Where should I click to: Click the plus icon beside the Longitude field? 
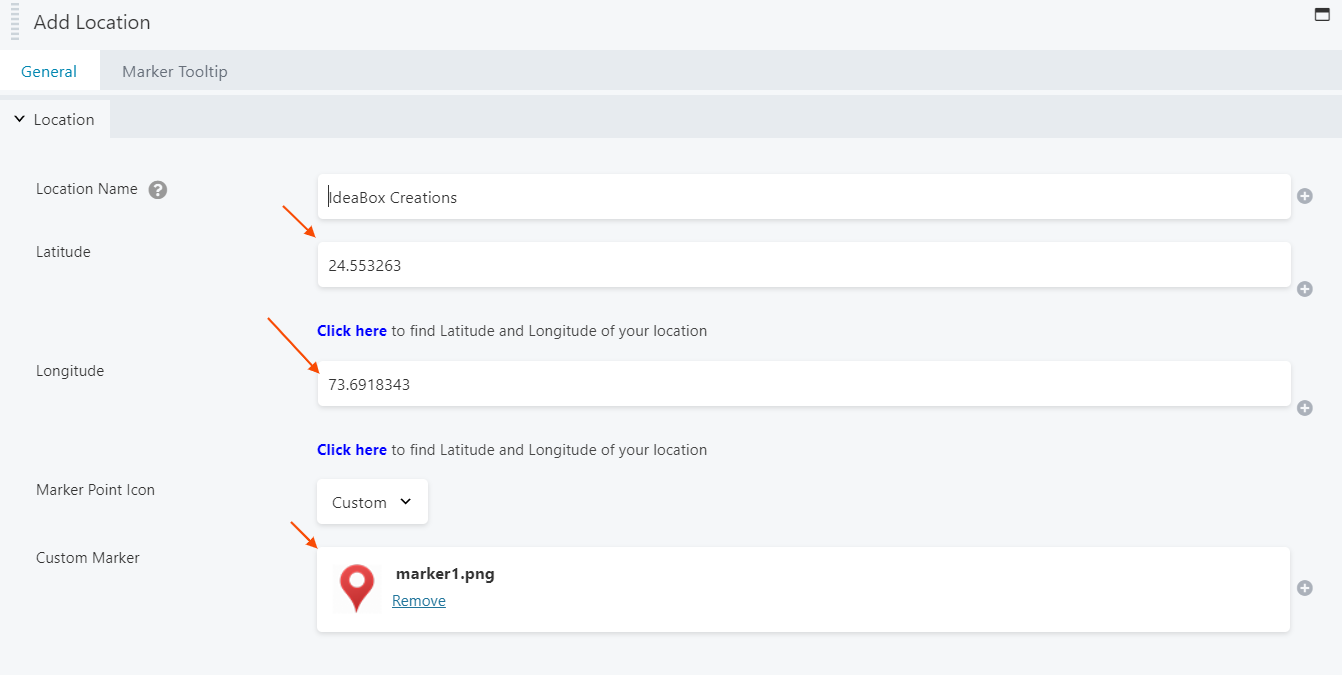[1304, 408]
